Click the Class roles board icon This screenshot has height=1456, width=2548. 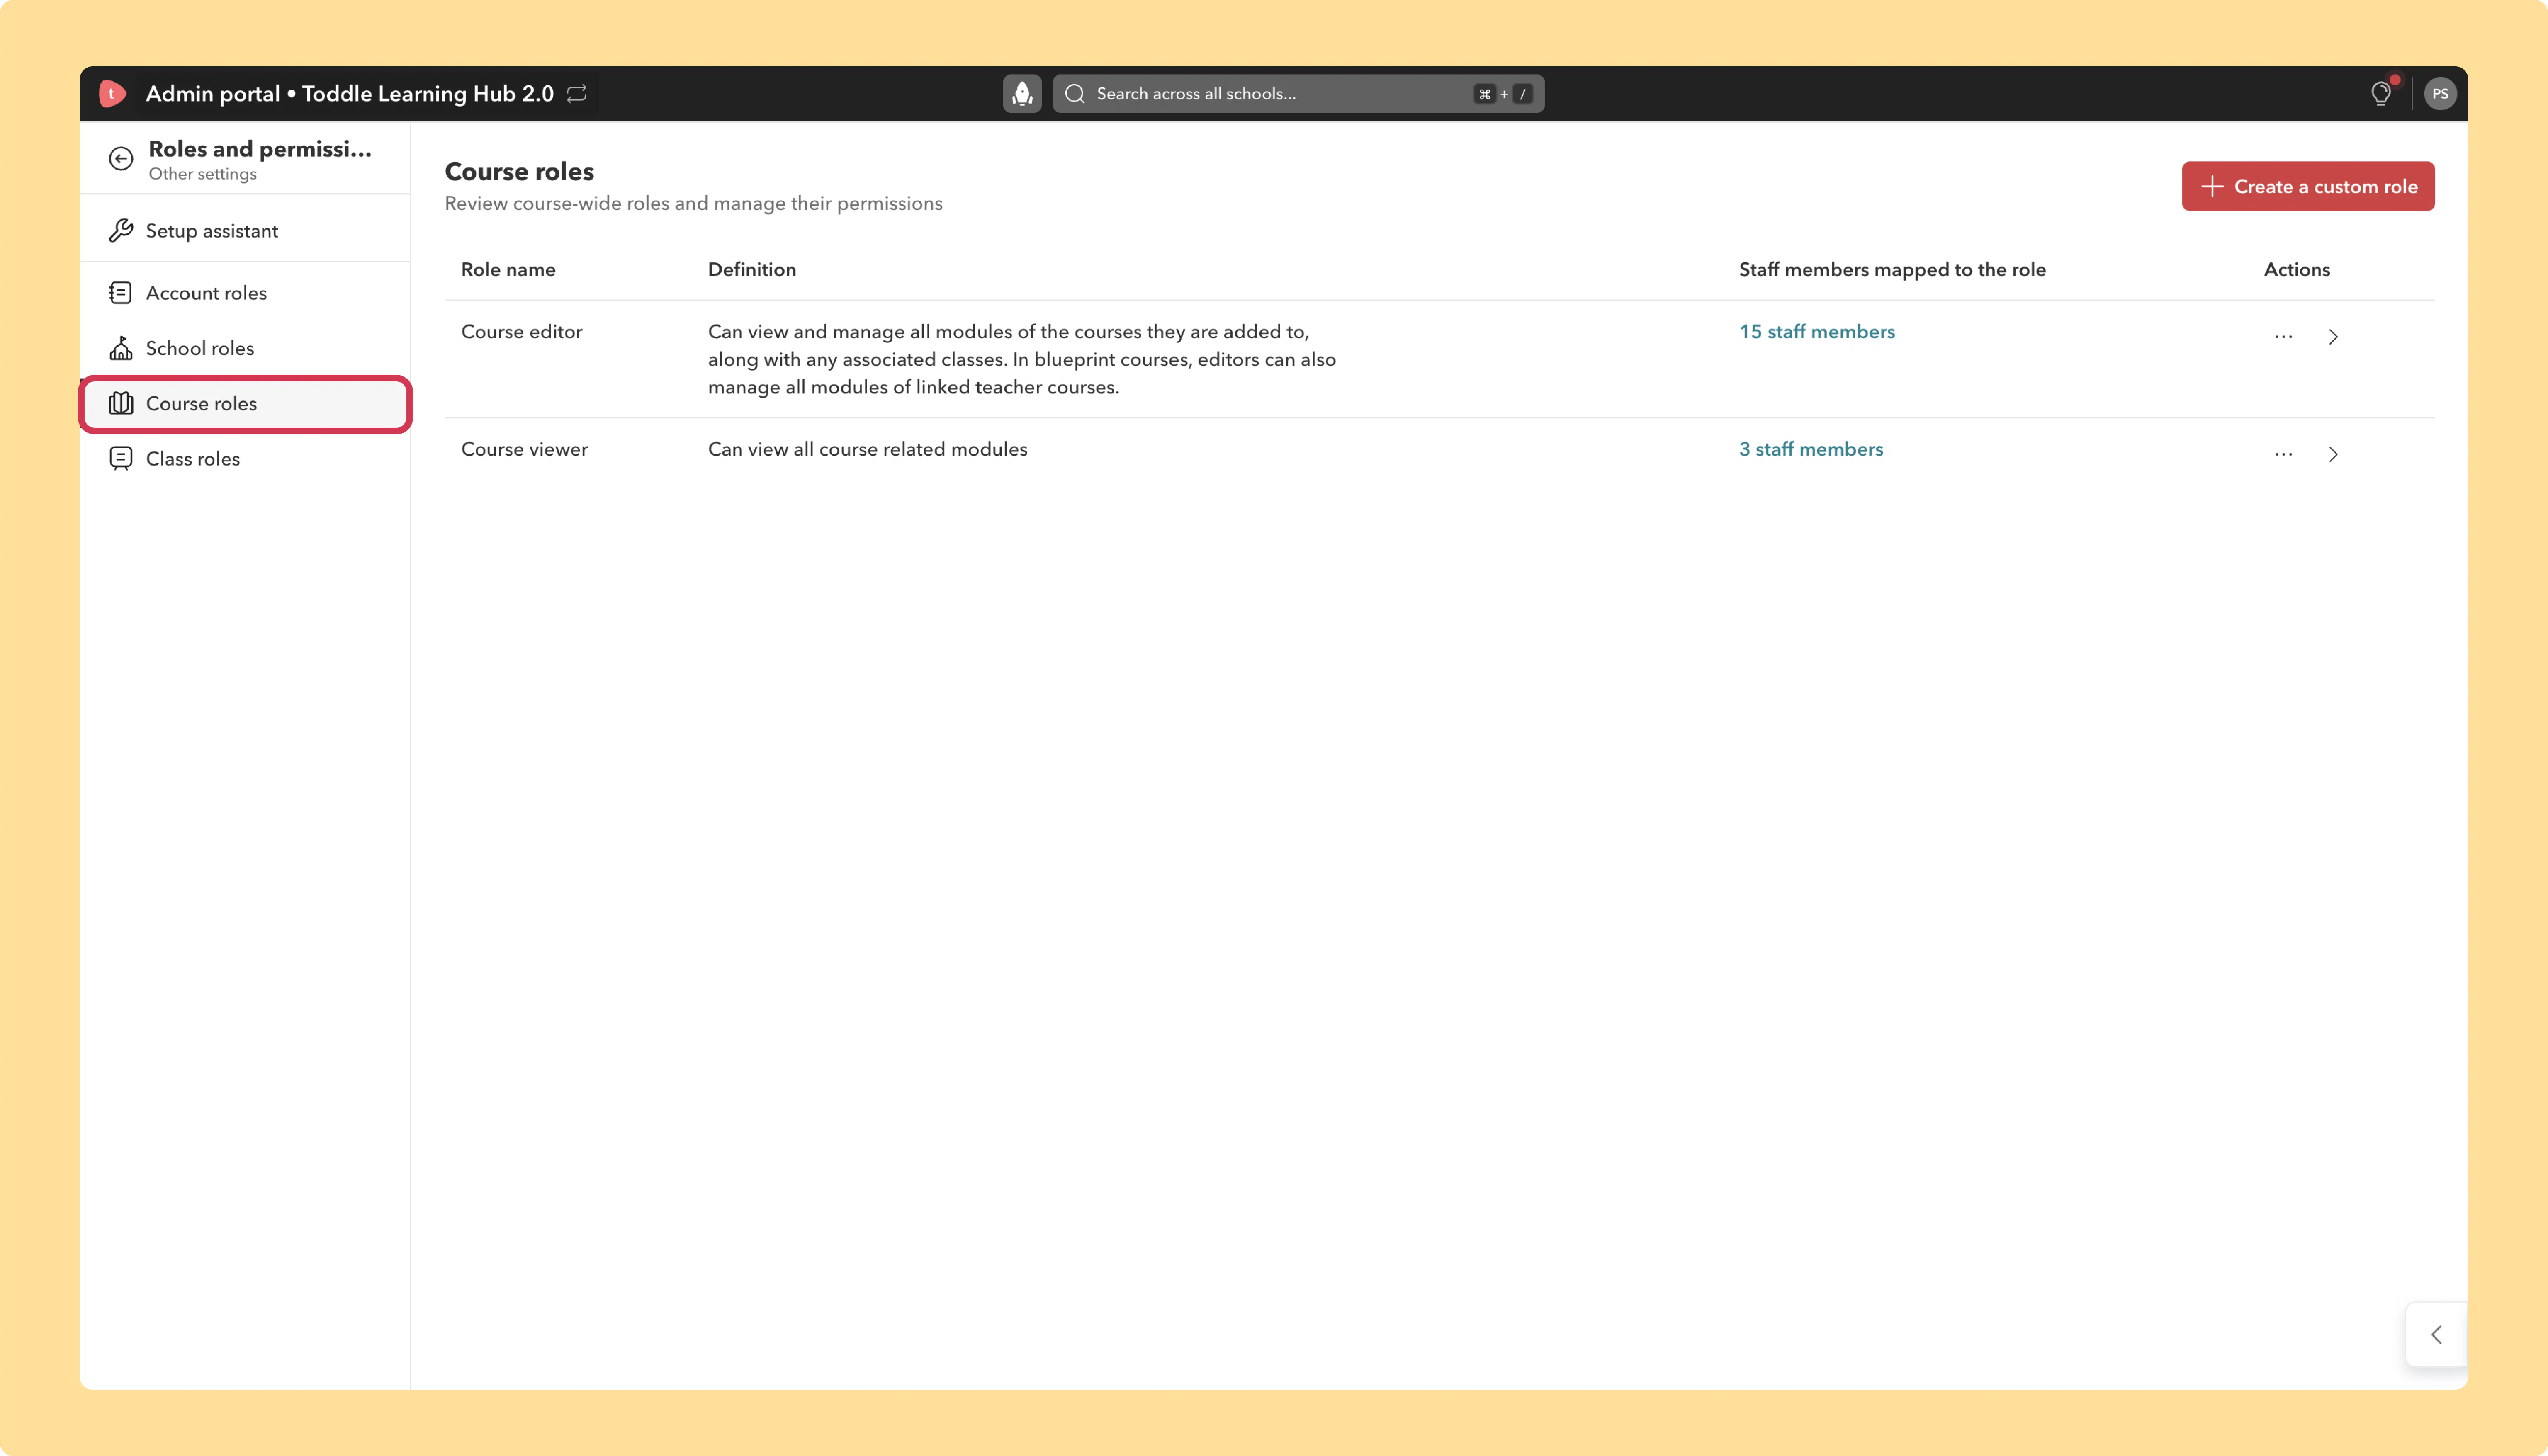click(121, 459)
